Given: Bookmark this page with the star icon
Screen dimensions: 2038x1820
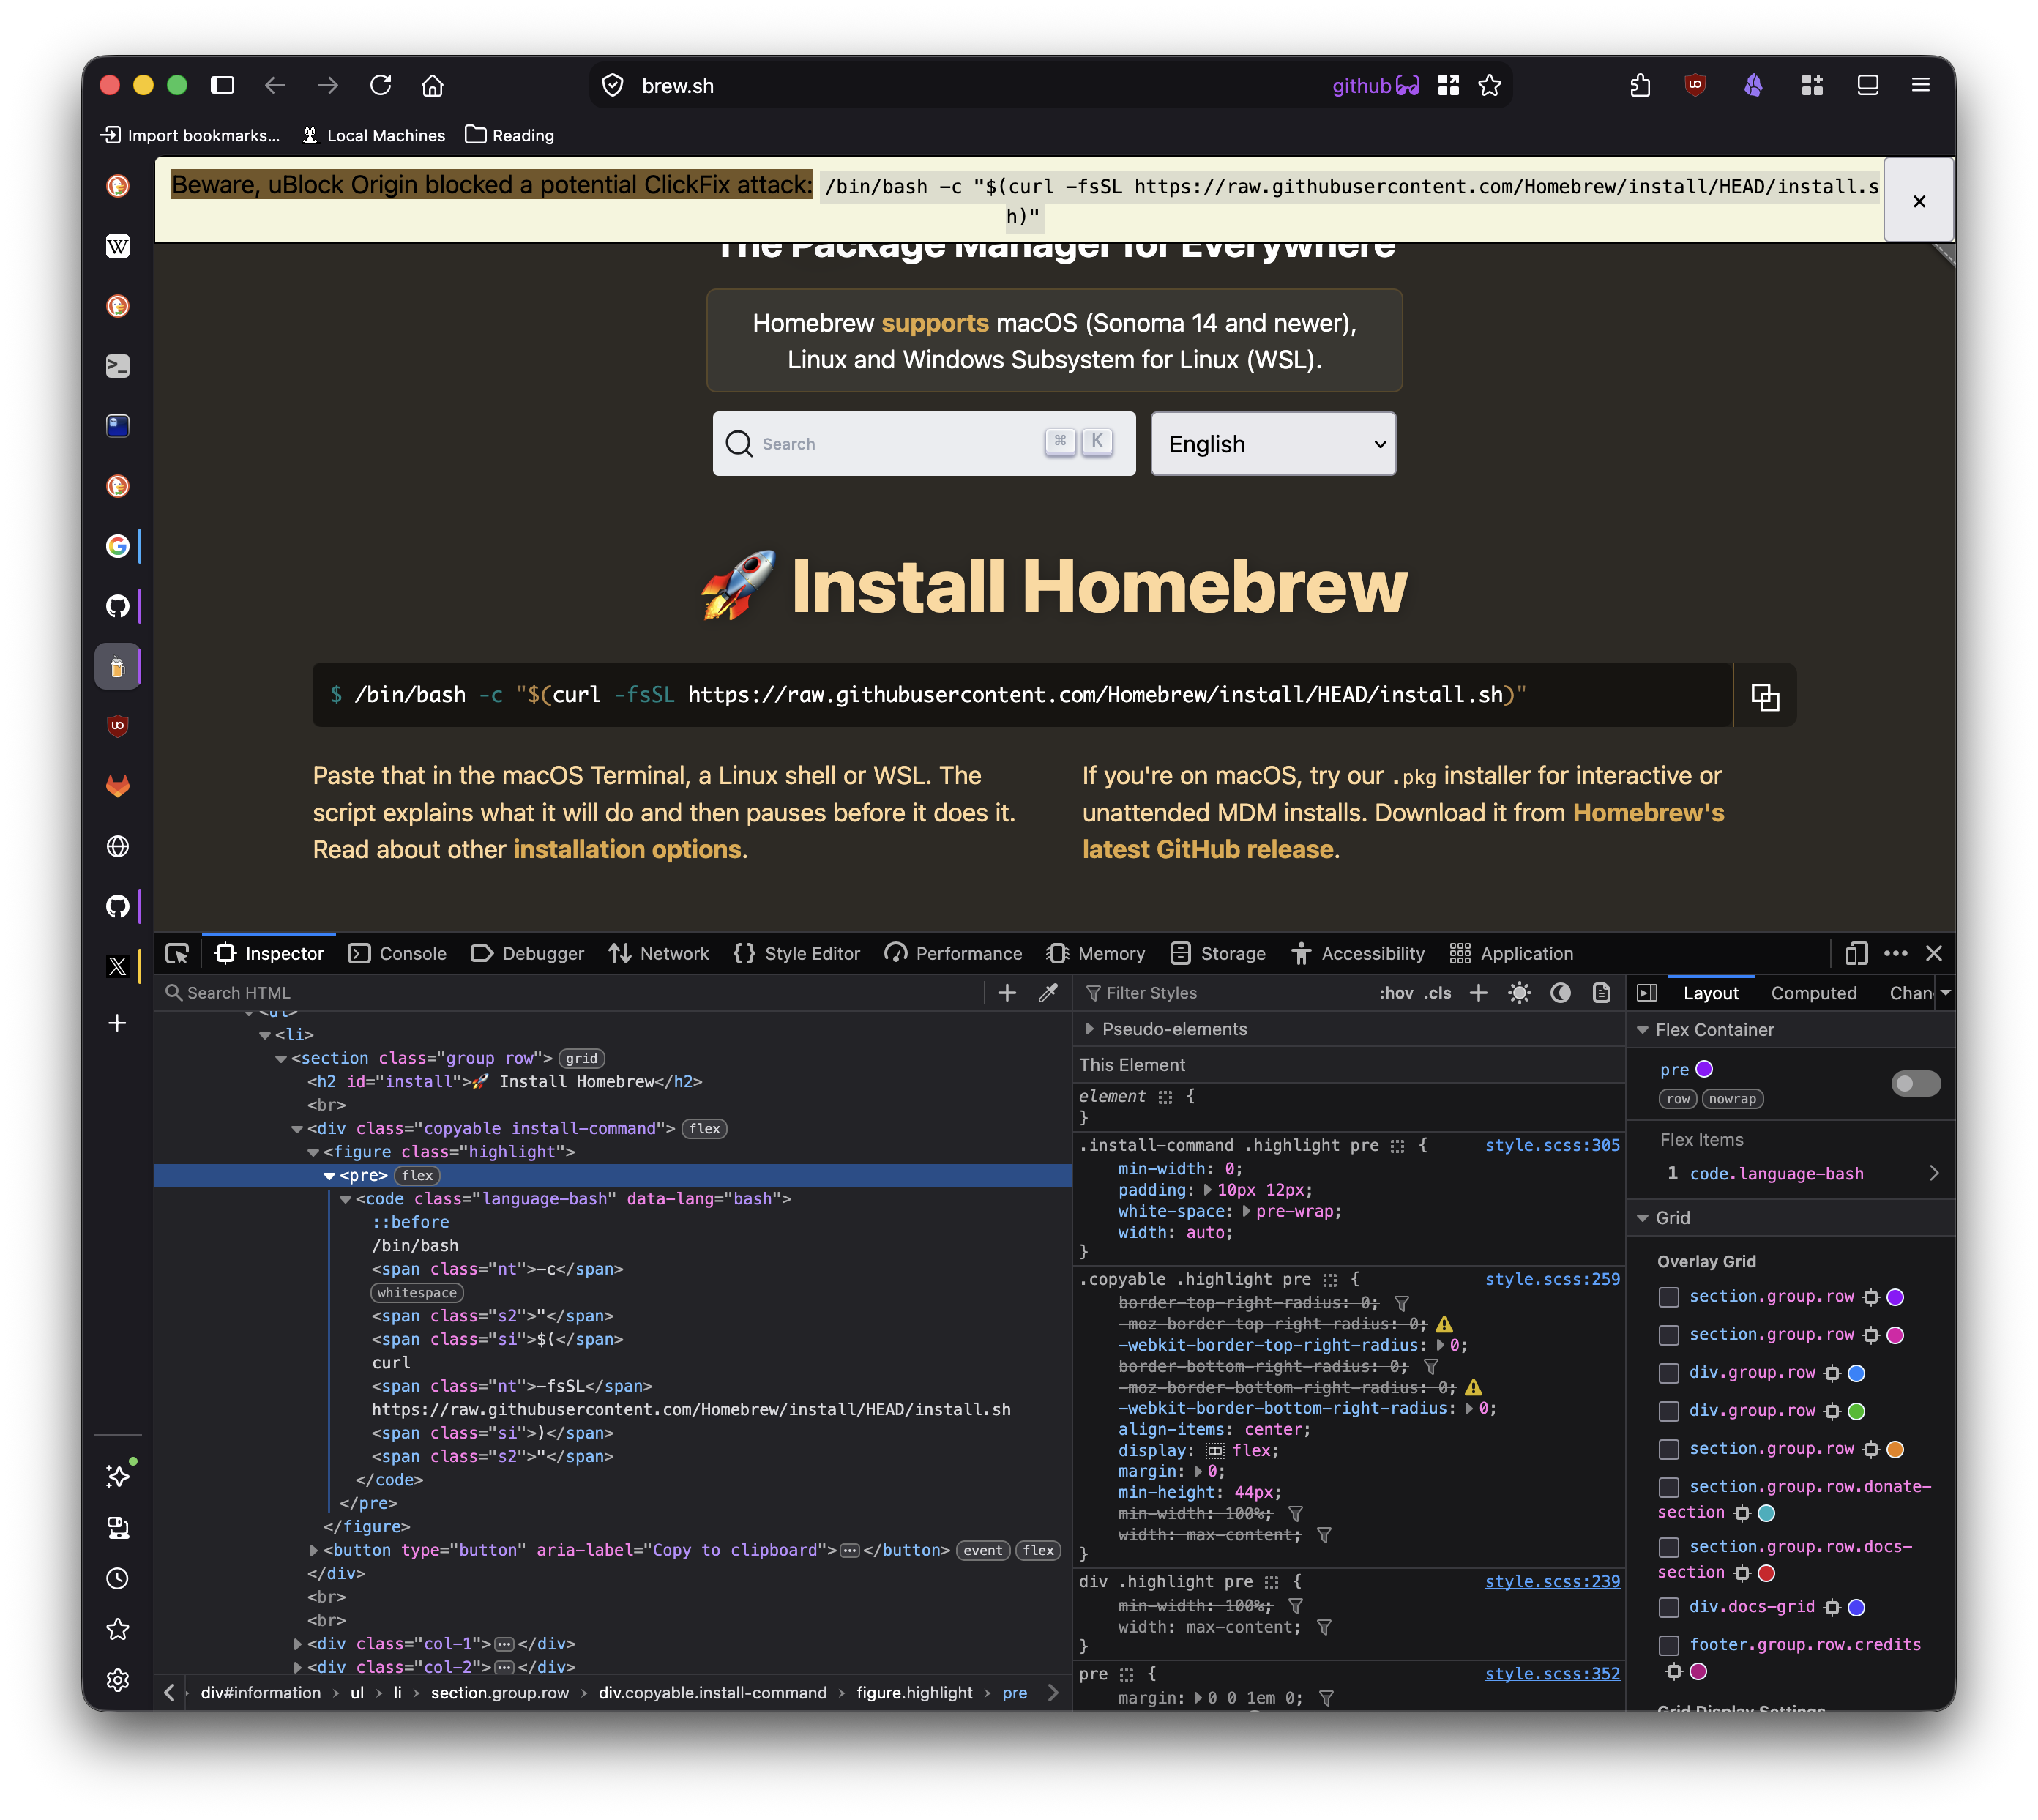Looking at the screenshot, I should click(x=1490, y=85).
